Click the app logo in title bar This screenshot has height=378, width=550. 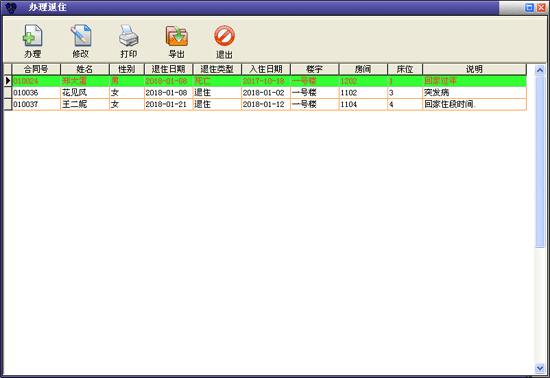[x=11, y=7]
